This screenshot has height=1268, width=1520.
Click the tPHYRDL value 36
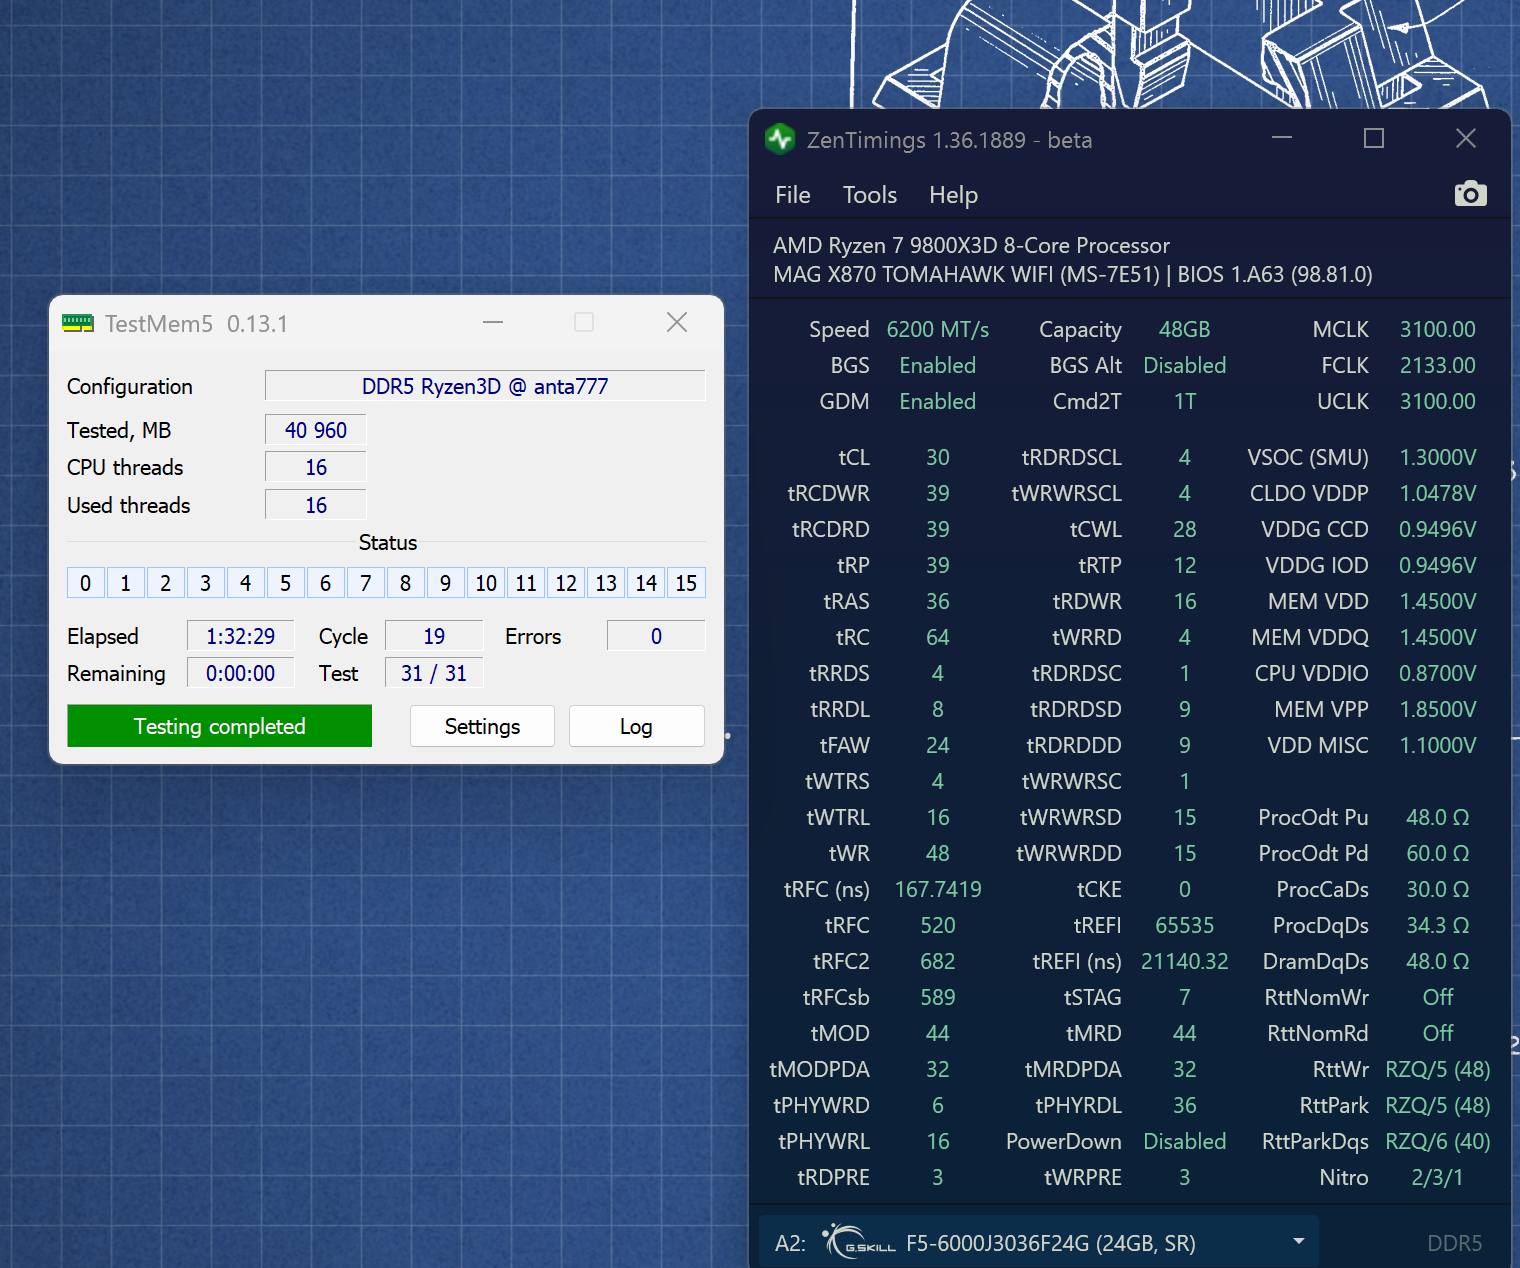1185,1105
